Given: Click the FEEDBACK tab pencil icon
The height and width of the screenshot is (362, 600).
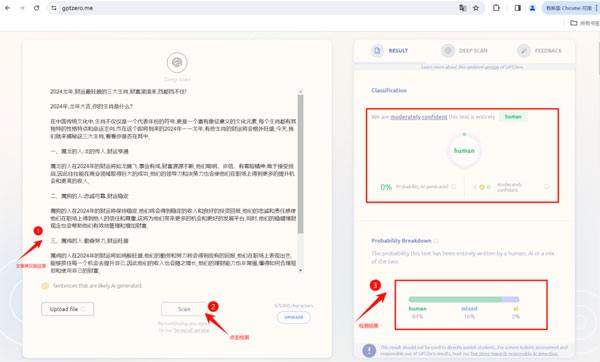Looking at the screenshot, I should [x=524, y=51].
